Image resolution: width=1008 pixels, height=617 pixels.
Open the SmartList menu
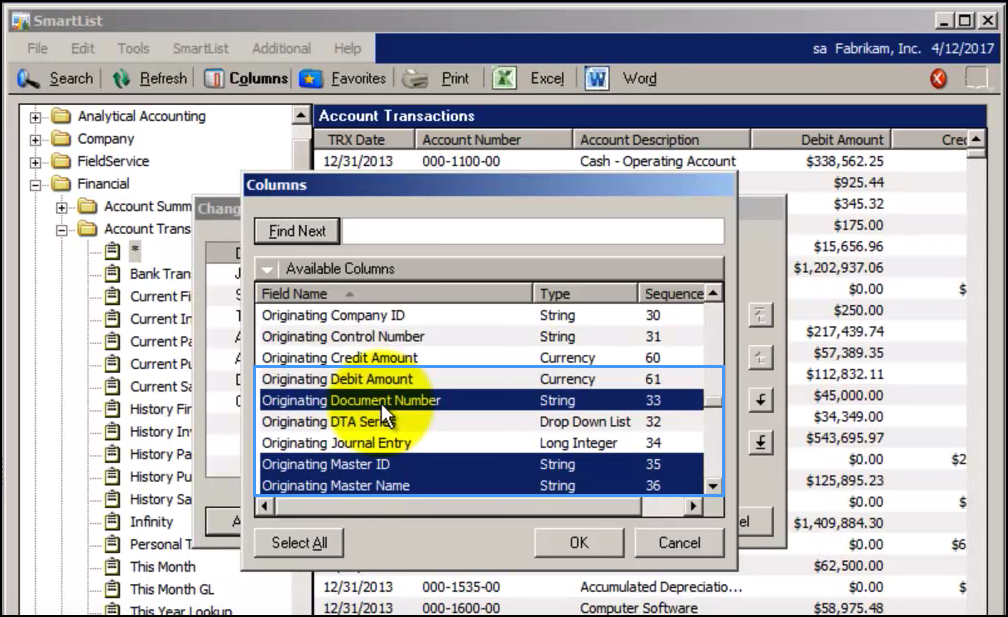coord(201,48)
